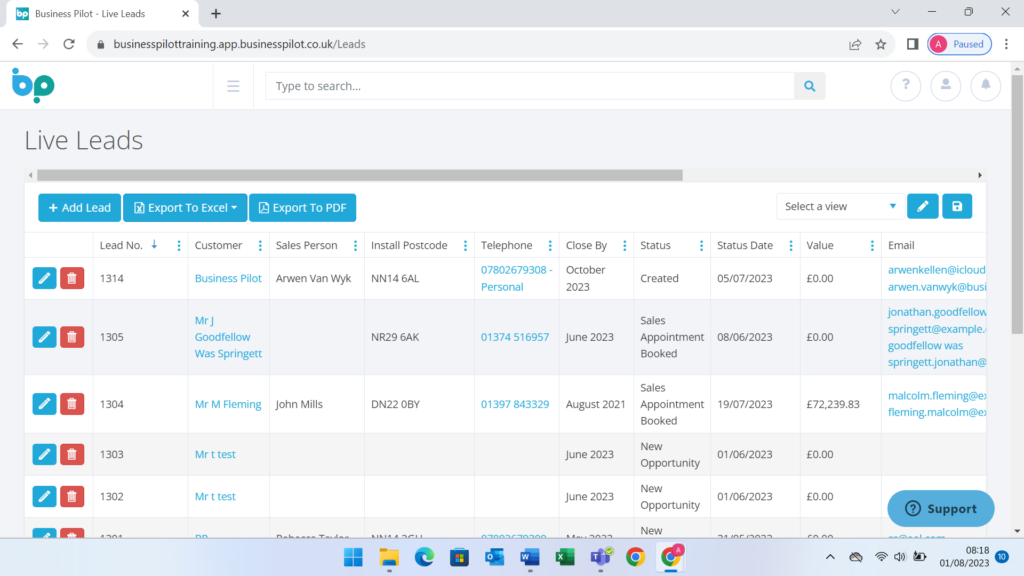1024x576 pixels.
Task: Open Customer column options menu
Action: click(x=260, y=246)
